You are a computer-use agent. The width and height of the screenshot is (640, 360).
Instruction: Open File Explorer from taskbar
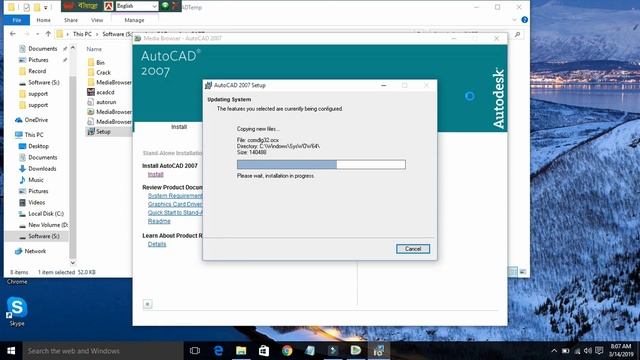coord(241,351)
